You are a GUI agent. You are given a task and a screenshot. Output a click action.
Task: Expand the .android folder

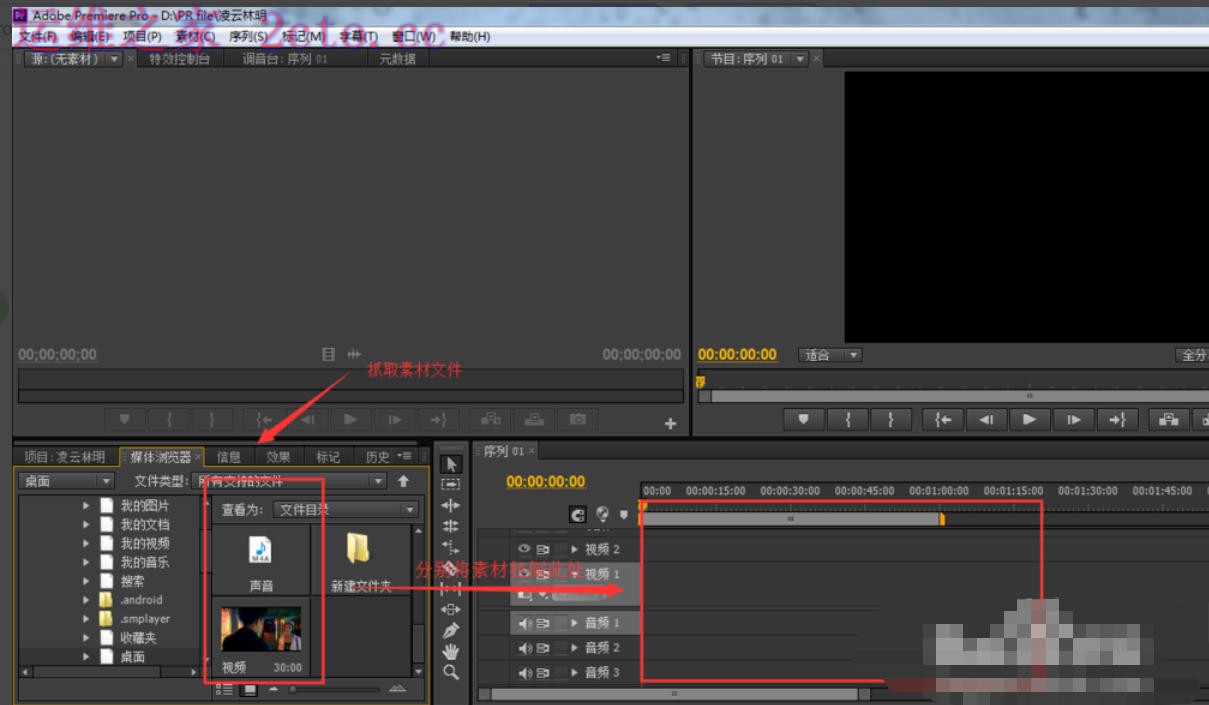pyautogui.click(x=87, y=600)
